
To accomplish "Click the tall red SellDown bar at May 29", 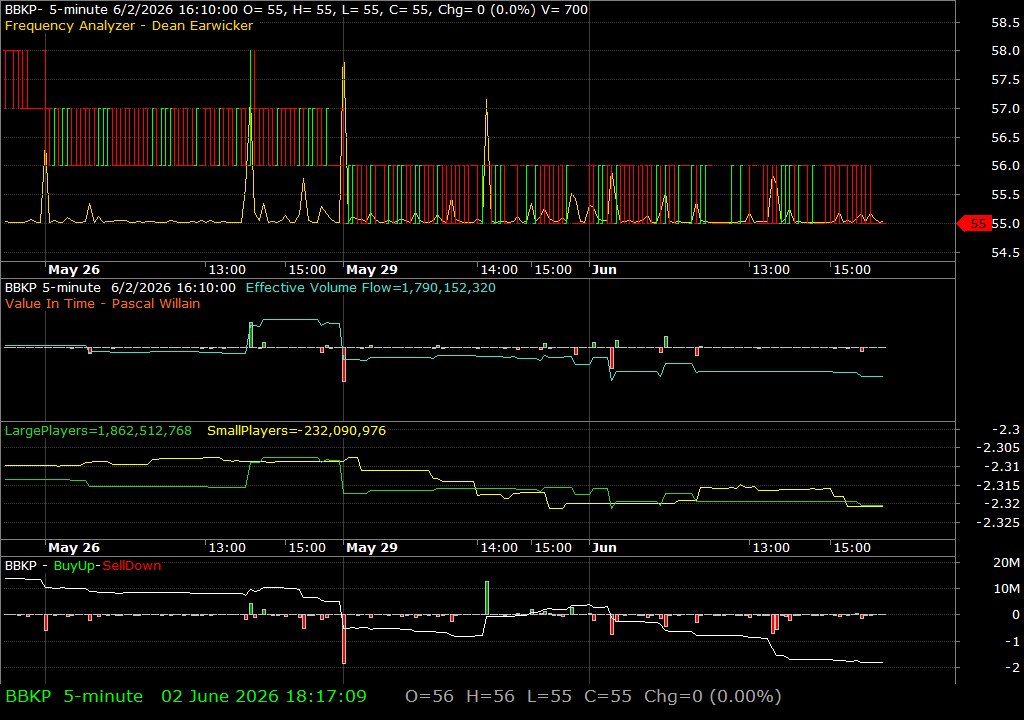I will click(x=344, y=639).
